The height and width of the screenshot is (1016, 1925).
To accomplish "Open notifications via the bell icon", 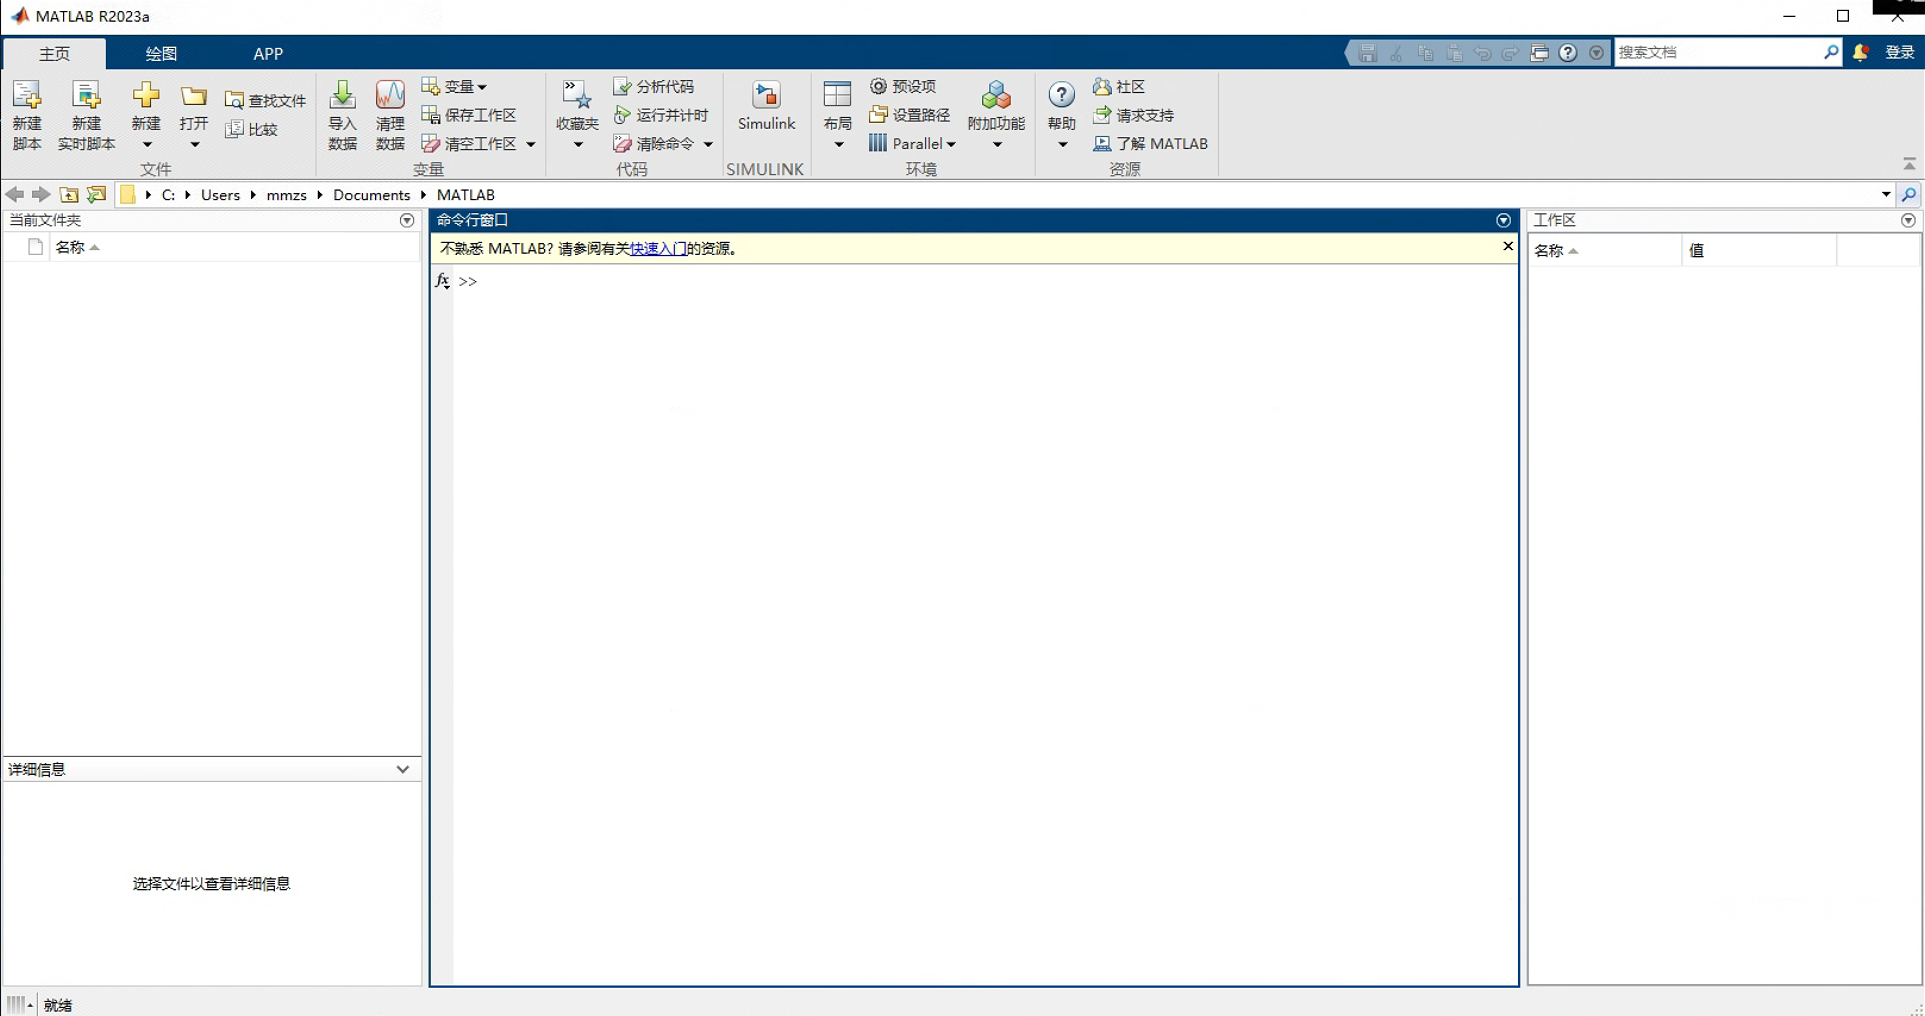I will 1860,53.
